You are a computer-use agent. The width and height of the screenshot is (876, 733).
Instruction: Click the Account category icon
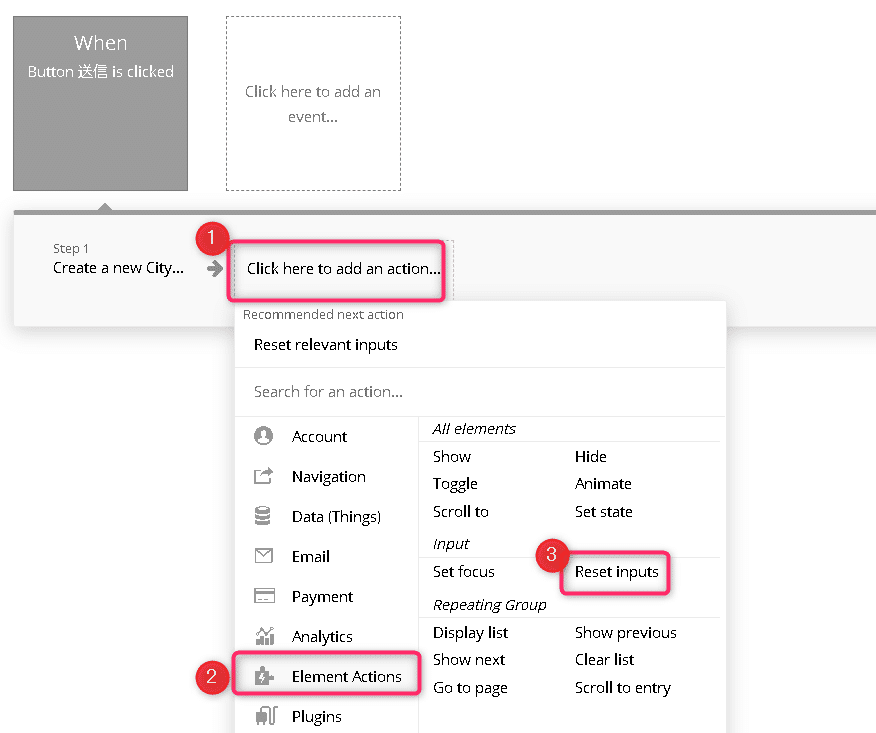pos(263,436)
